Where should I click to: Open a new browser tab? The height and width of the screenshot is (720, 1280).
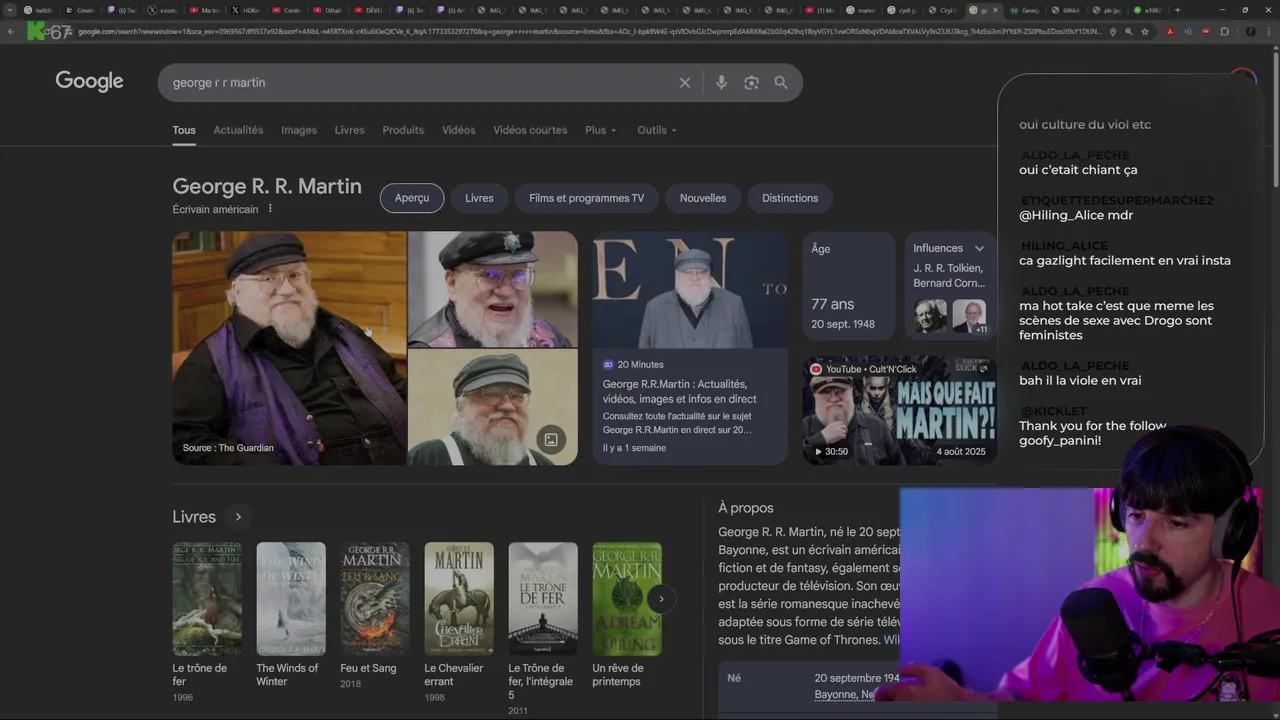tap(1177, 10)
